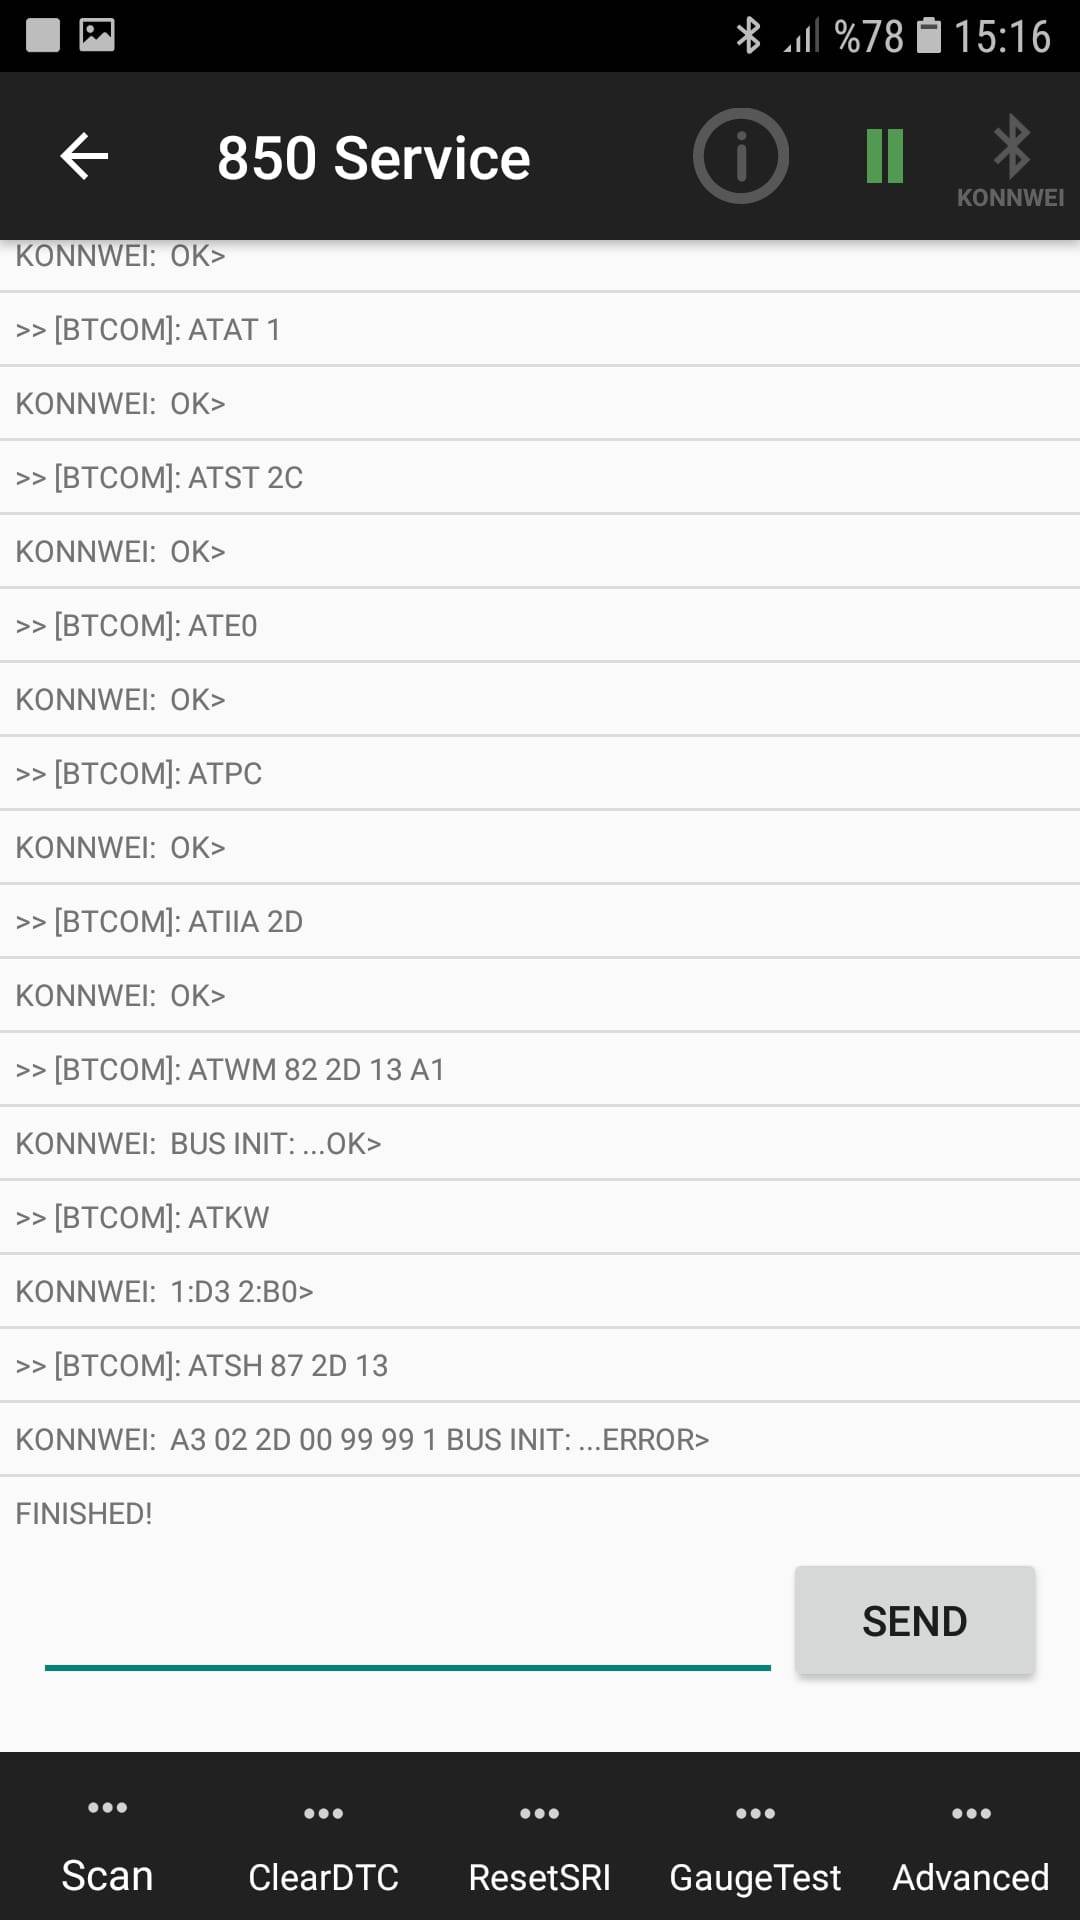
Task: Tap the battery icon in status bar
Action: [929, 36]
